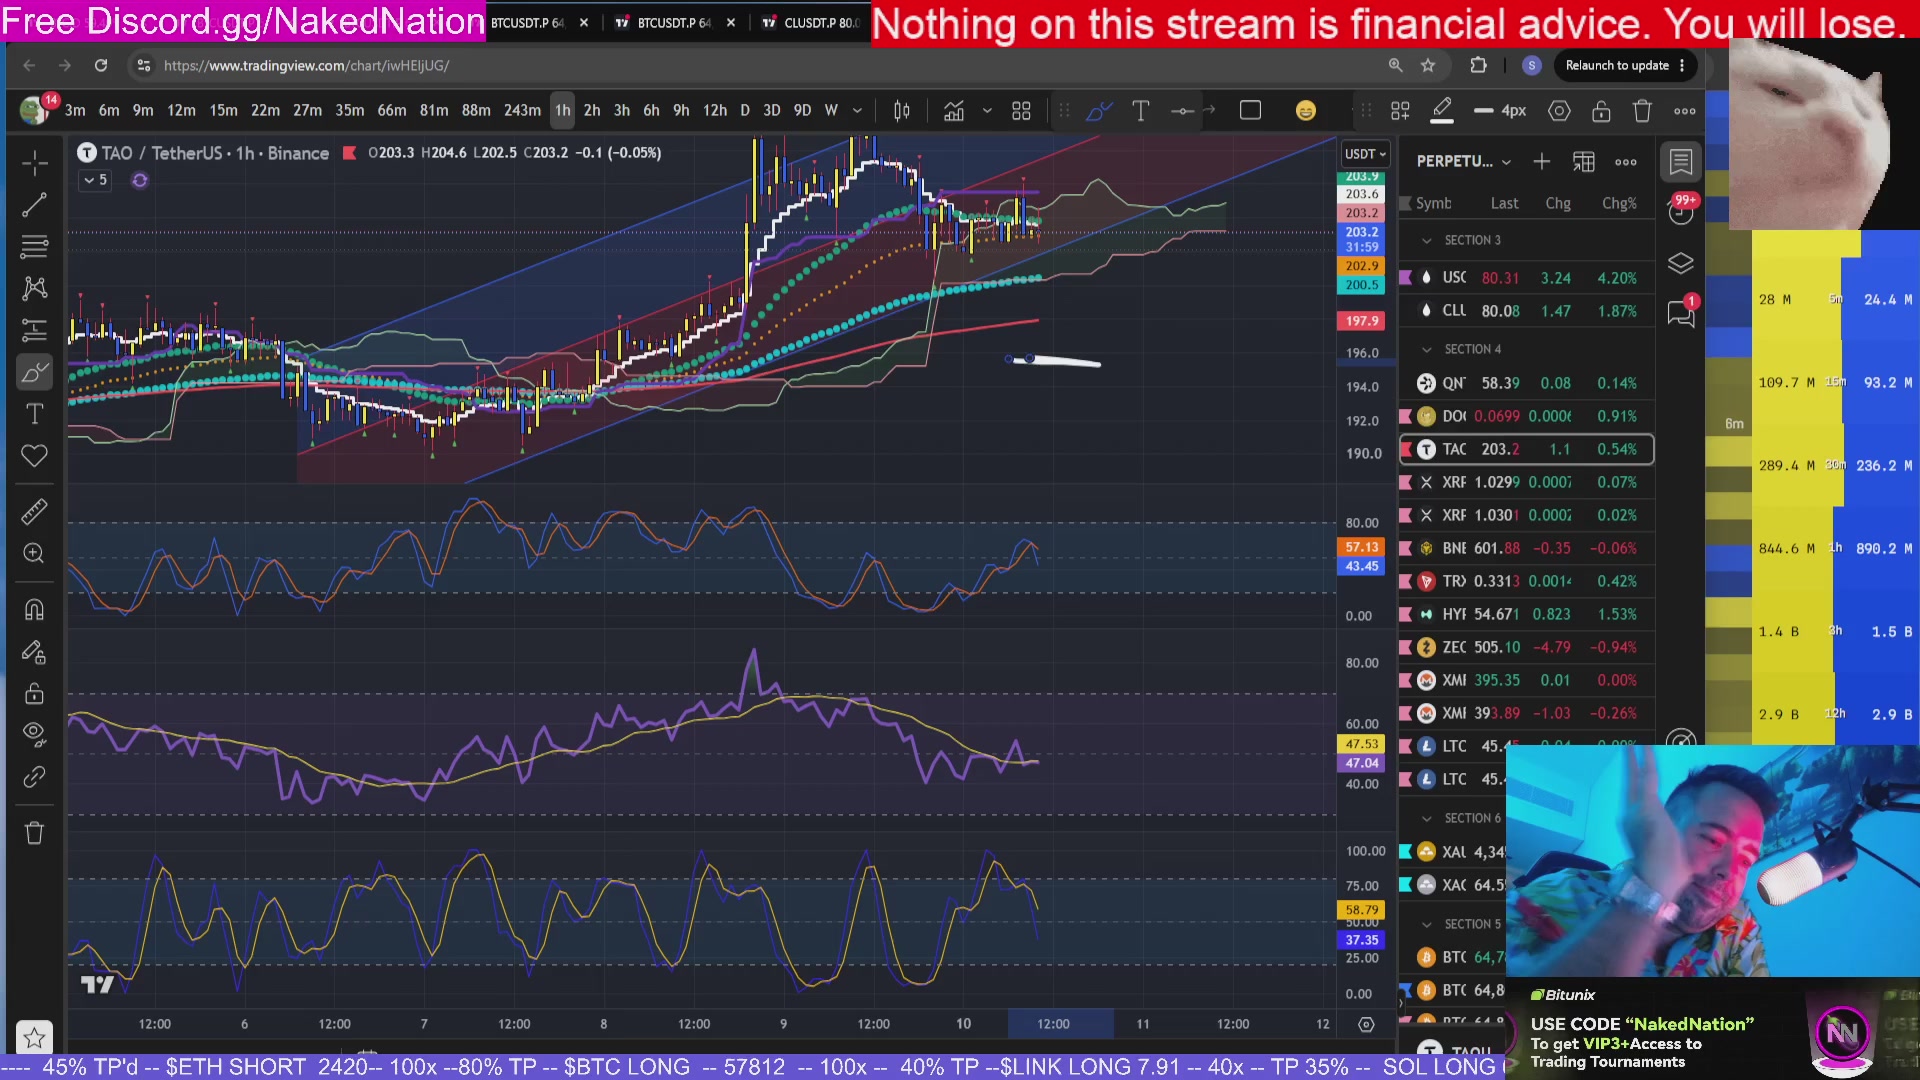1920x1080 pixels.
Task: Select the TAO row in the watchlist
Action: 1526,449
